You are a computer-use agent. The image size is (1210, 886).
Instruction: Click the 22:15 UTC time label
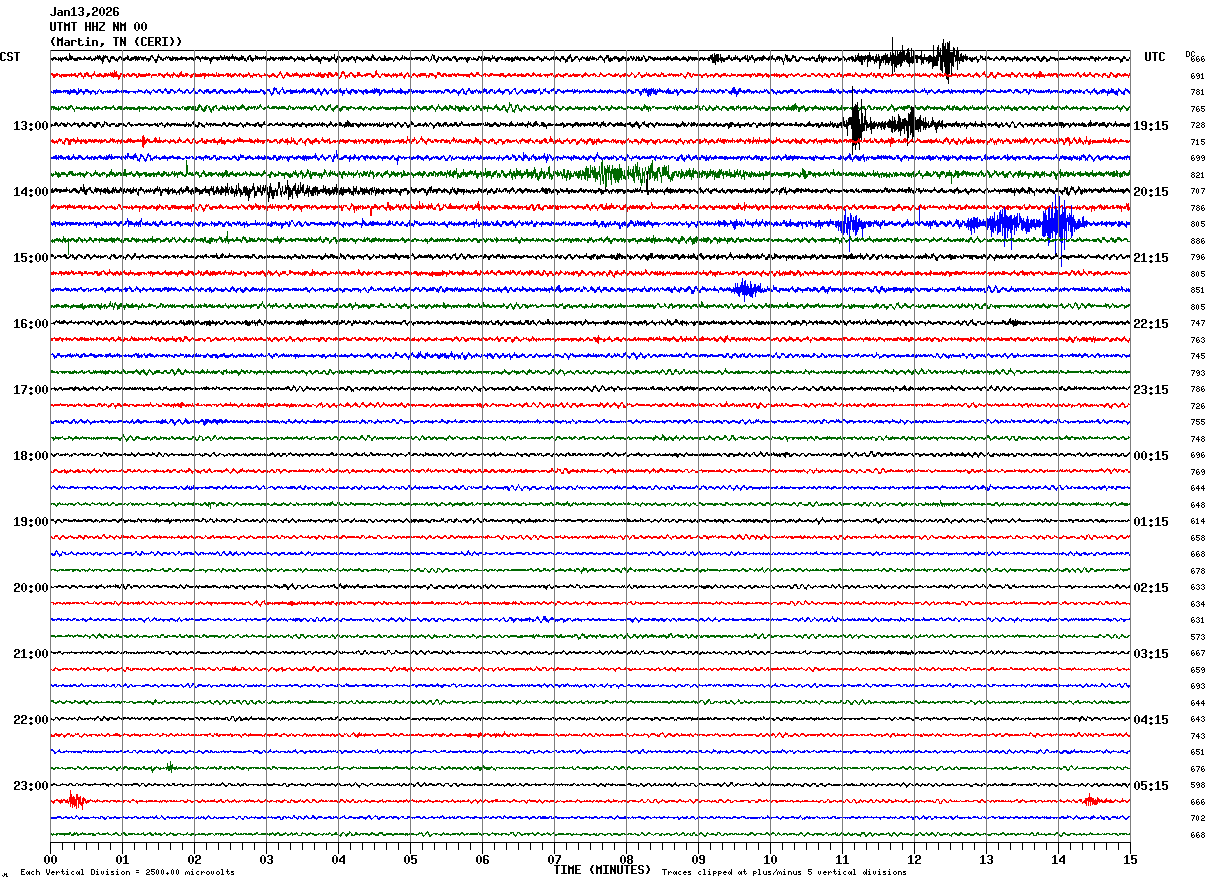tap(1151, 324)
